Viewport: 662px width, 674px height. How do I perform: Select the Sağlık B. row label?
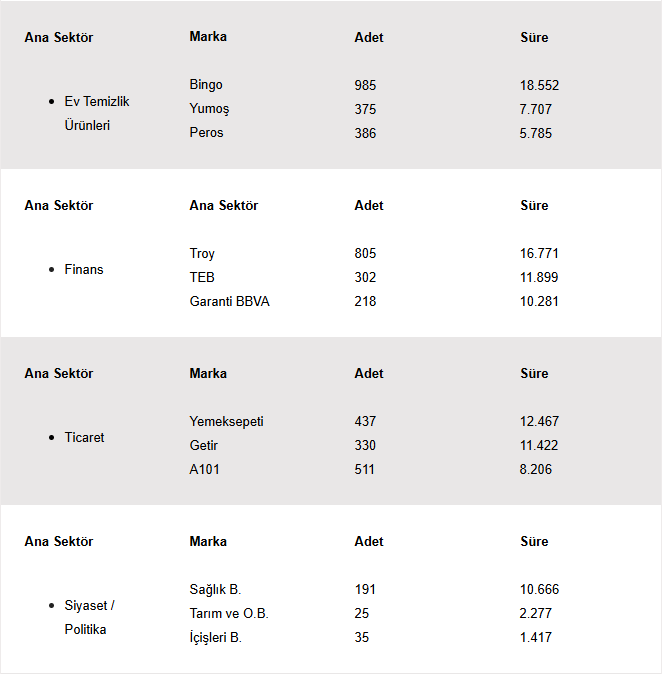coord(215,589)
